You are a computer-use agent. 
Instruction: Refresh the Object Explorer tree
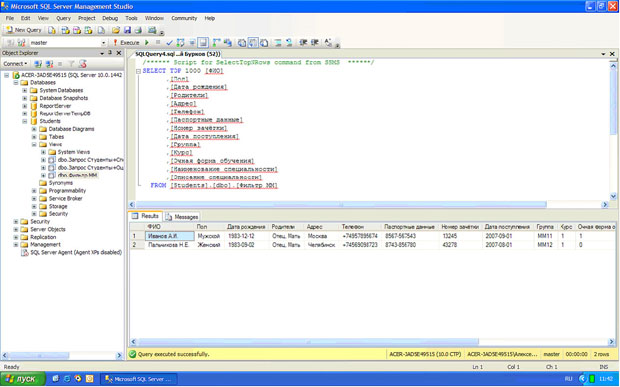coord(82,64)
